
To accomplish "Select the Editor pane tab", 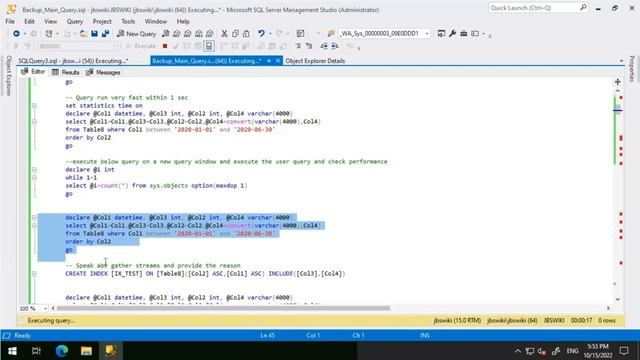I will 33,72.
